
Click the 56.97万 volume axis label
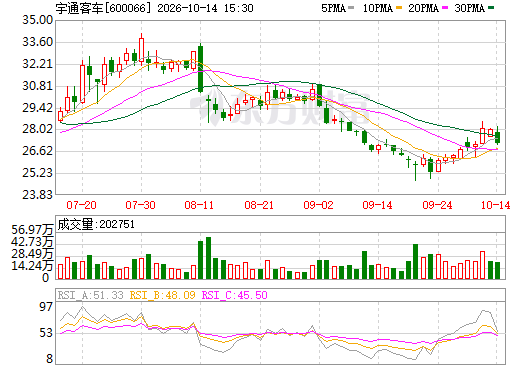click(32, 230)
